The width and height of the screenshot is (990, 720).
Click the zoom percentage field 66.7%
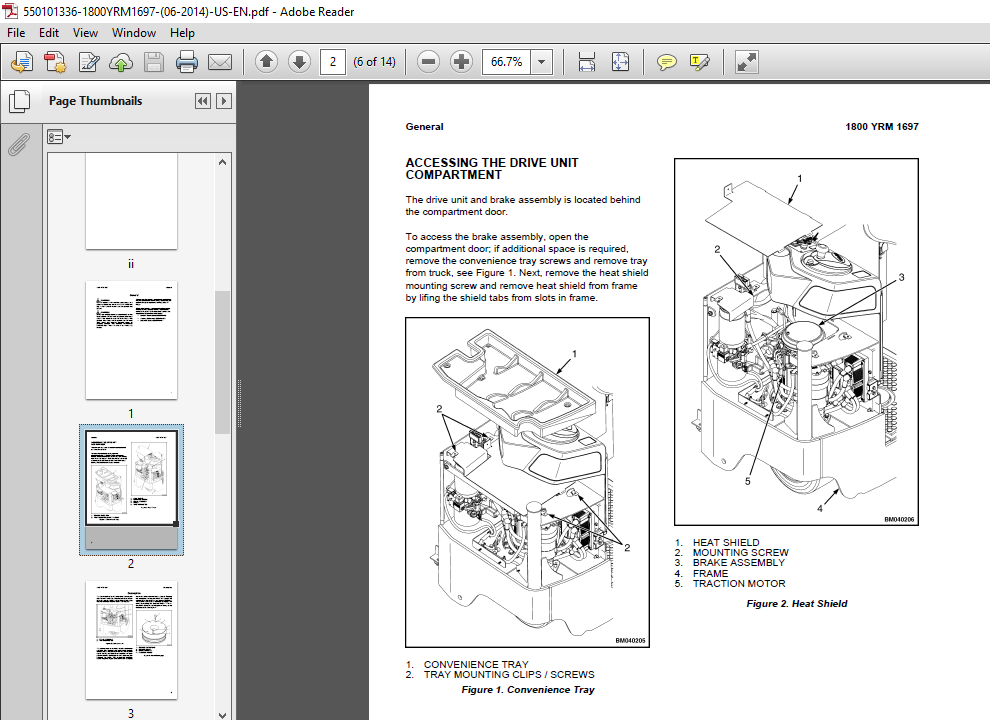pyautogui.click(x=506, y=62)
